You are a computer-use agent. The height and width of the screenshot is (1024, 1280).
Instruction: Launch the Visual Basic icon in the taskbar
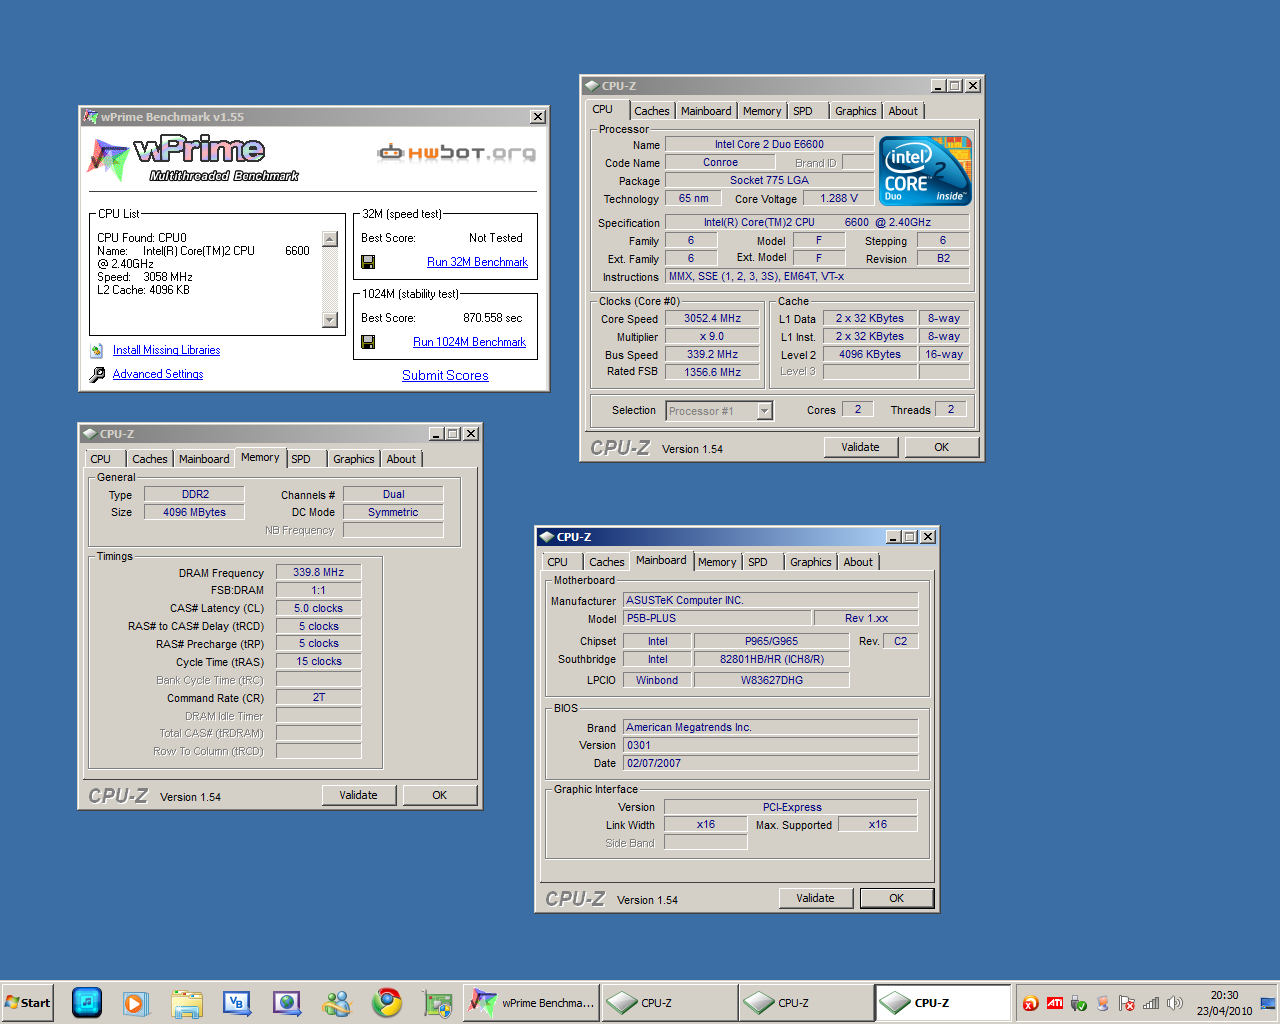point(237,1003)
